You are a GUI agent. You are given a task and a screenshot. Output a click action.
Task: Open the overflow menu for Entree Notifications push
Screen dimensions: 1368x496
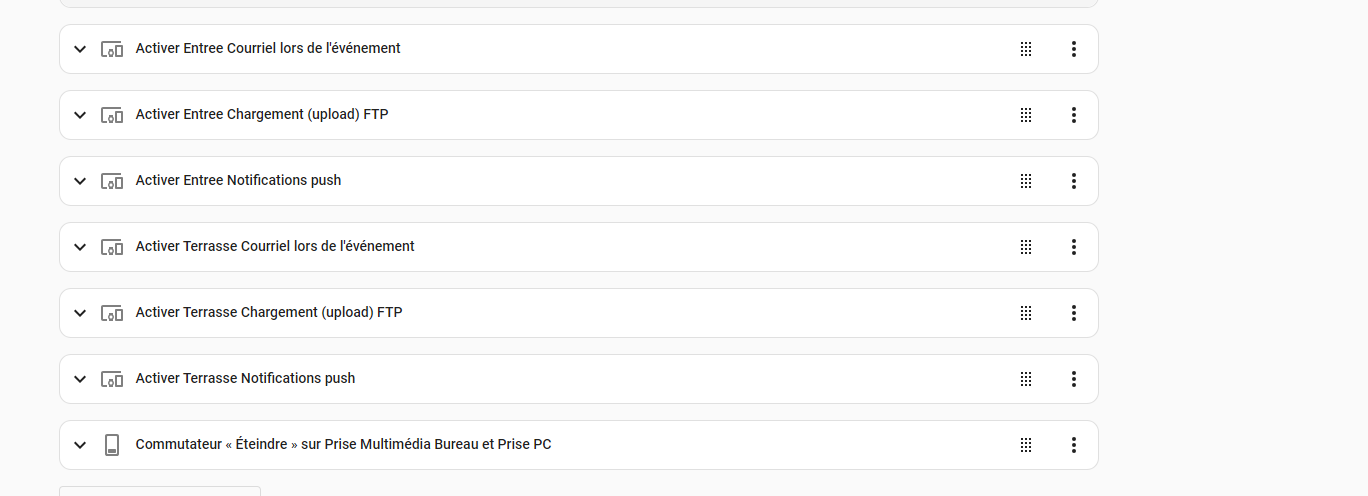coord(1073,181)
